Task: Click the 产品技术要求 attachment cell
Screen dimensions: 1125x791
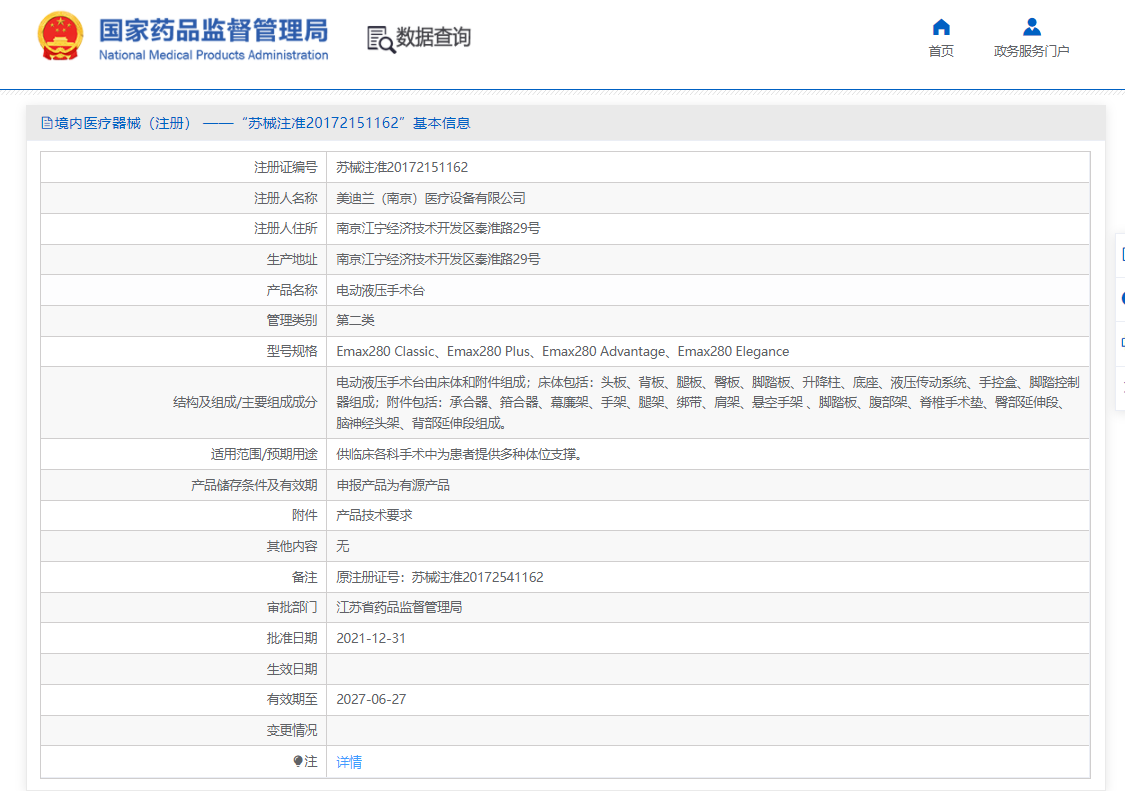Action: [374, 515]
